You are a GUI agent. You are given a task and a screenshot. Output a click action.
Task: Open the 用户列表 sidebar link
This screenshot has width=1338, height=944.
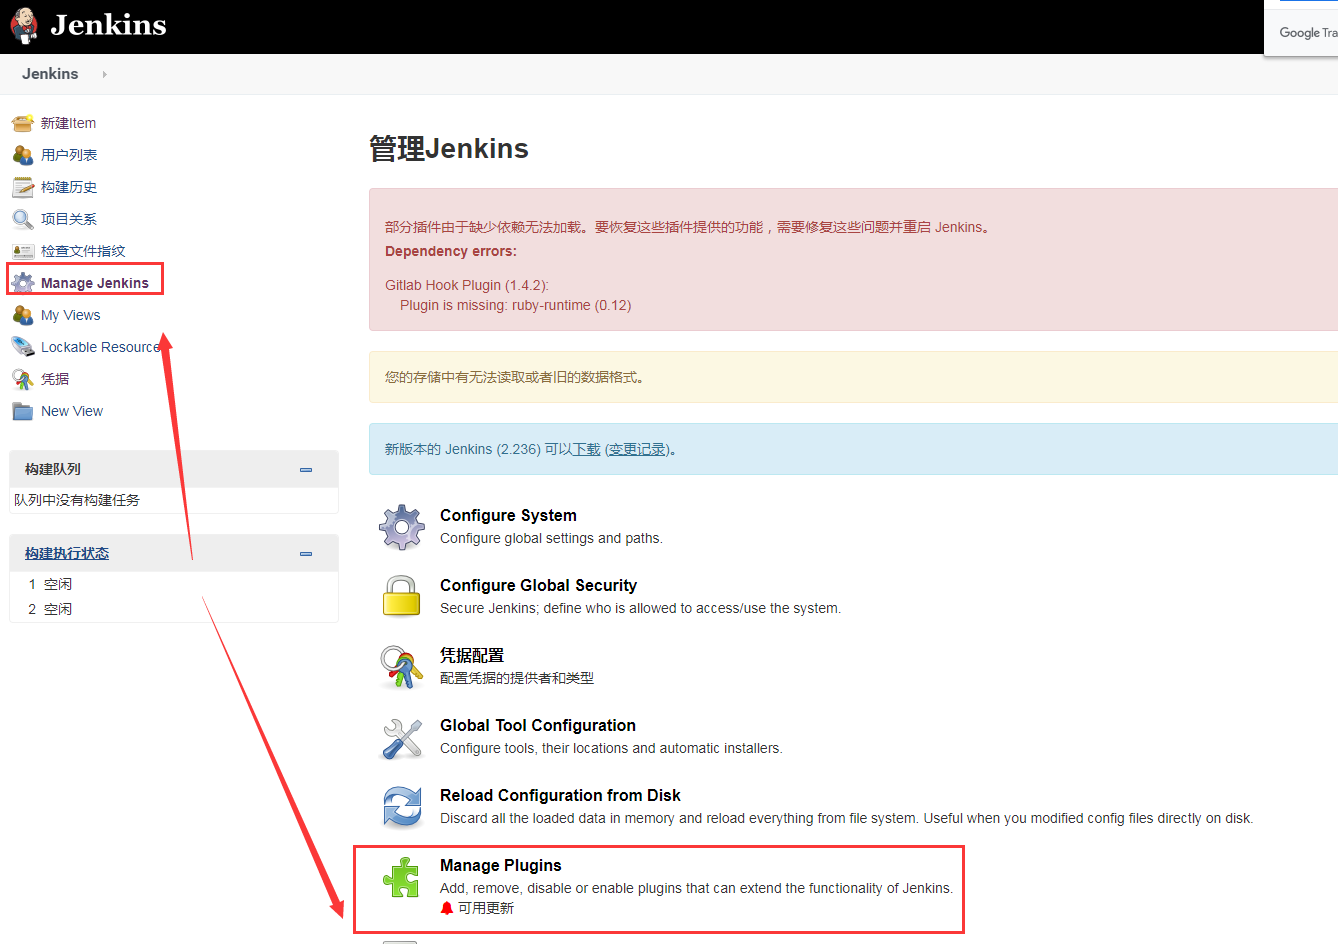pos(69,155)
